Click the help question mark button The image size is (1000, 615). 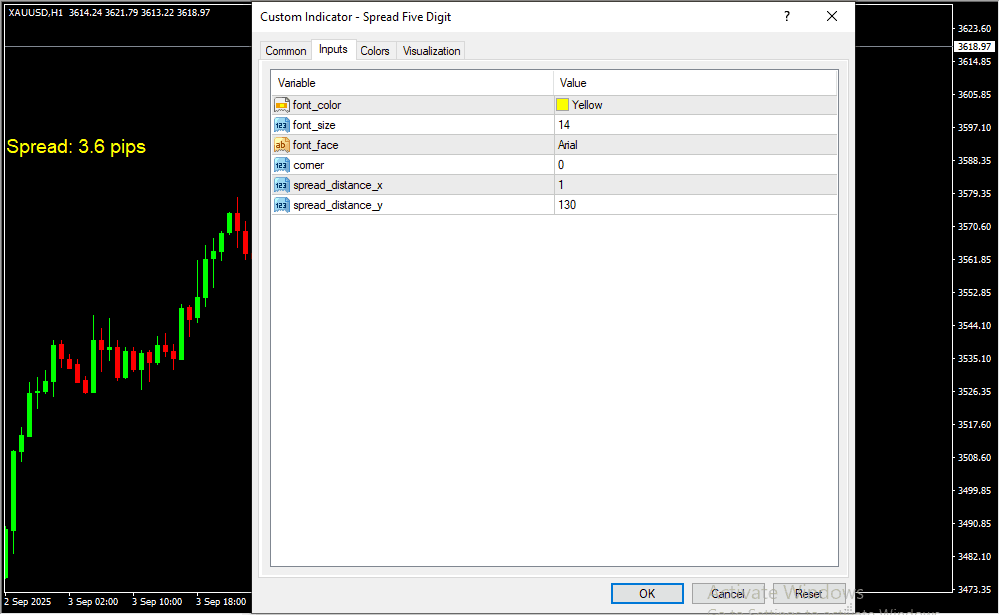(787, 17)
